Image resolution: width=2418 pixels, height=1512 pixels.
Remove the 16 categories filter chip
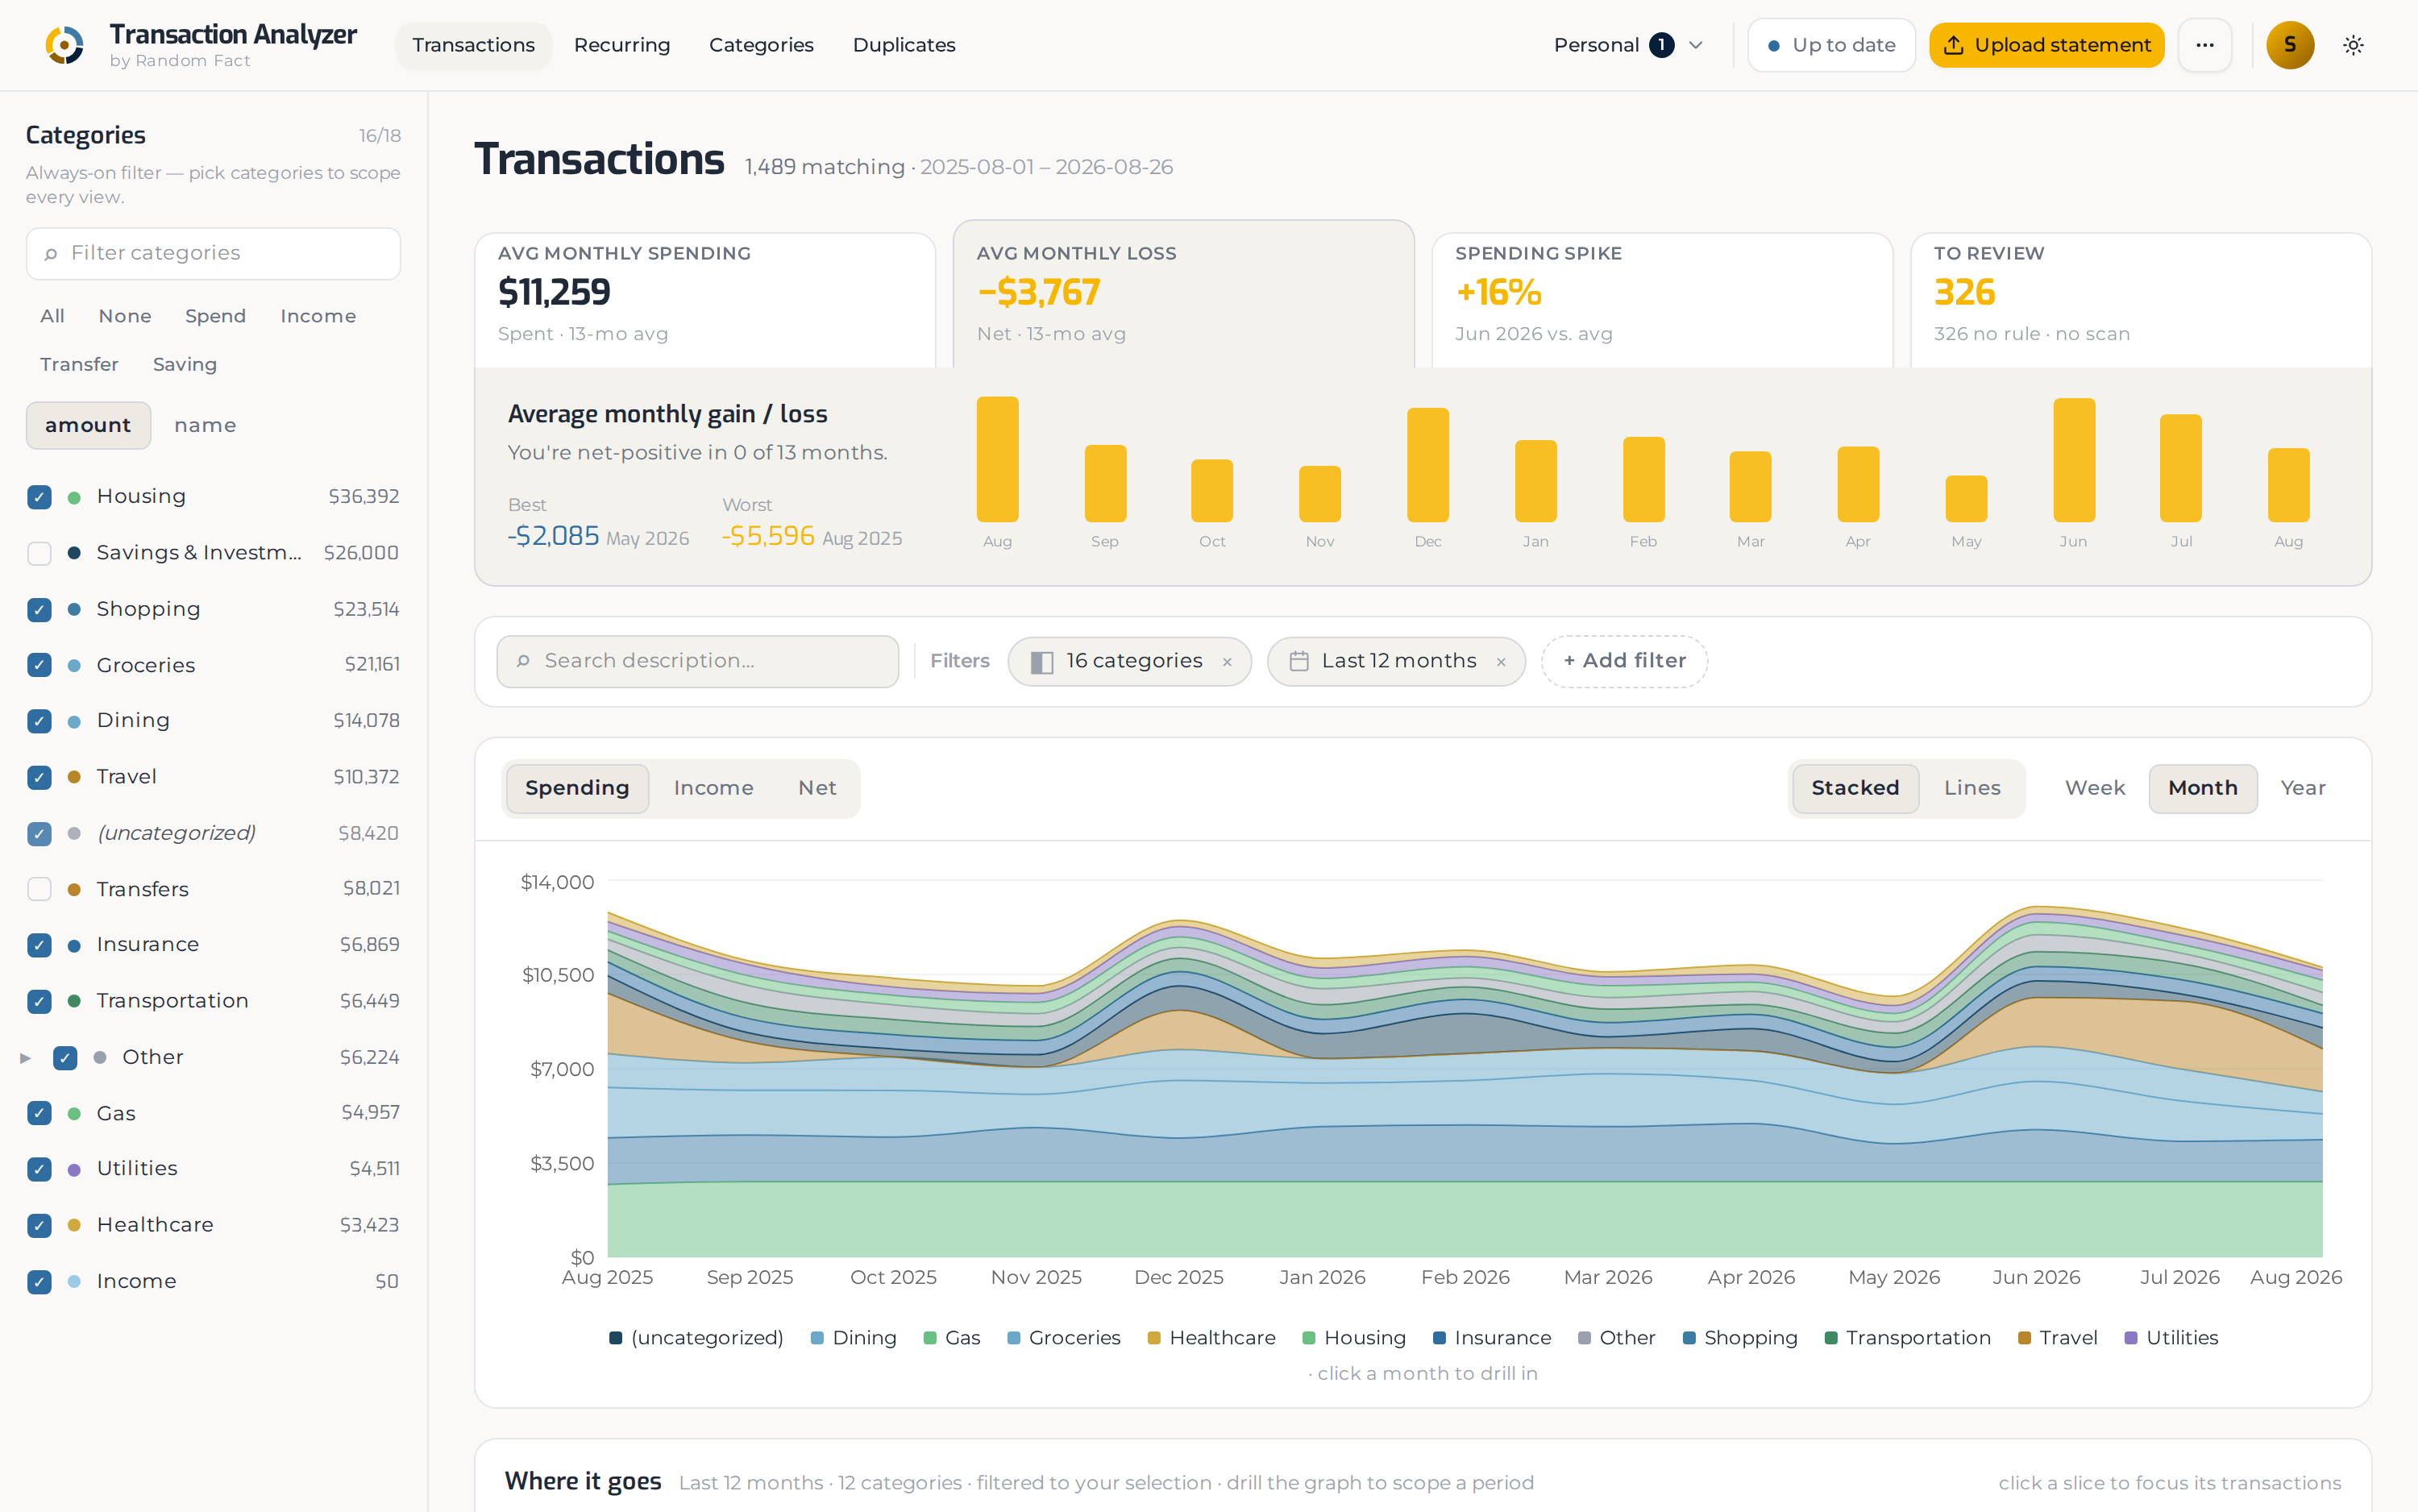[x=1227, y=662]
